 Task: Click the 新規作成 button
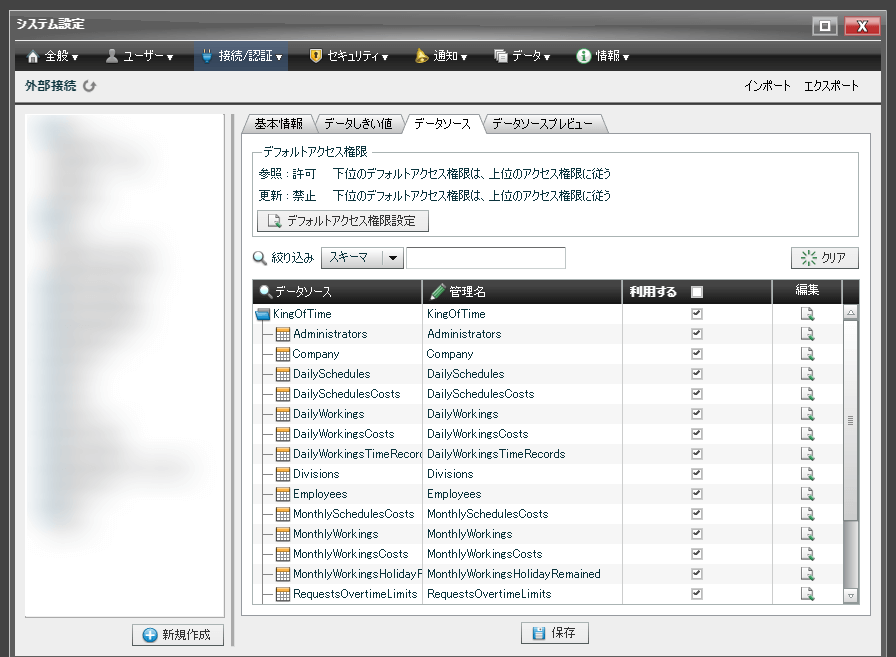coord(178,635)
